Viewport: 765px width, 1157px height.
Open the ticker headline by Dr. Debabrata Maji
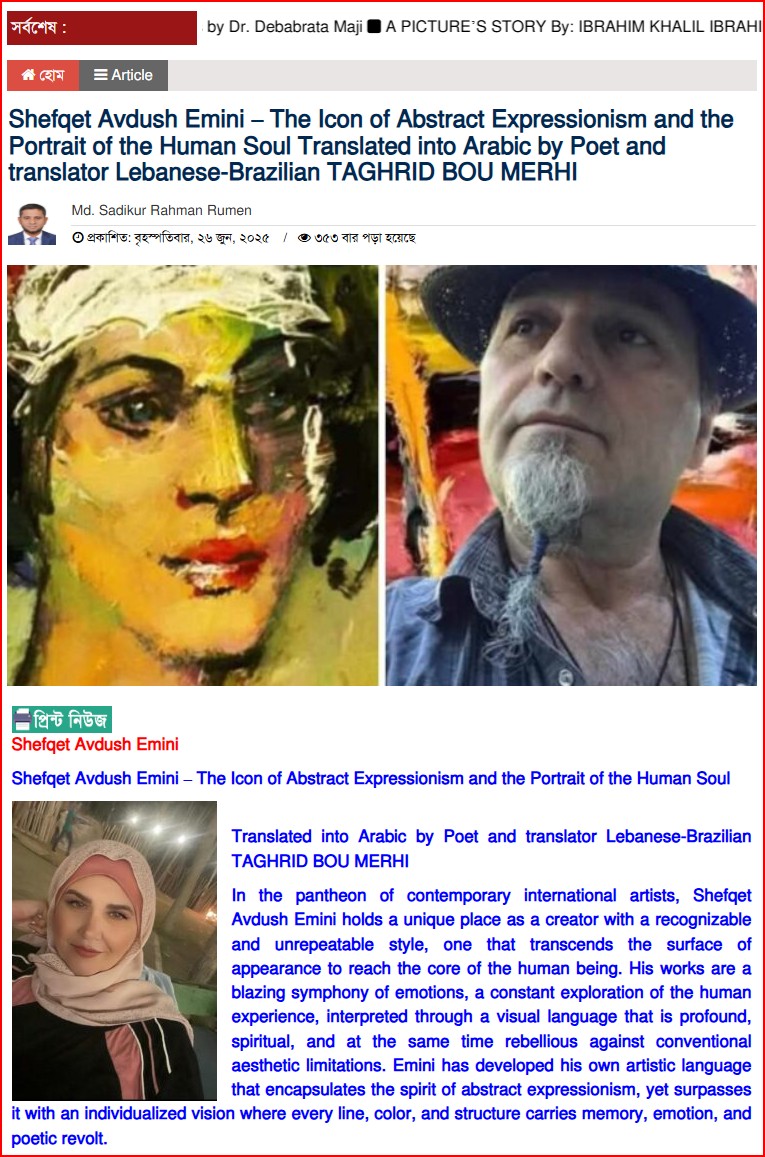[284, 27]
